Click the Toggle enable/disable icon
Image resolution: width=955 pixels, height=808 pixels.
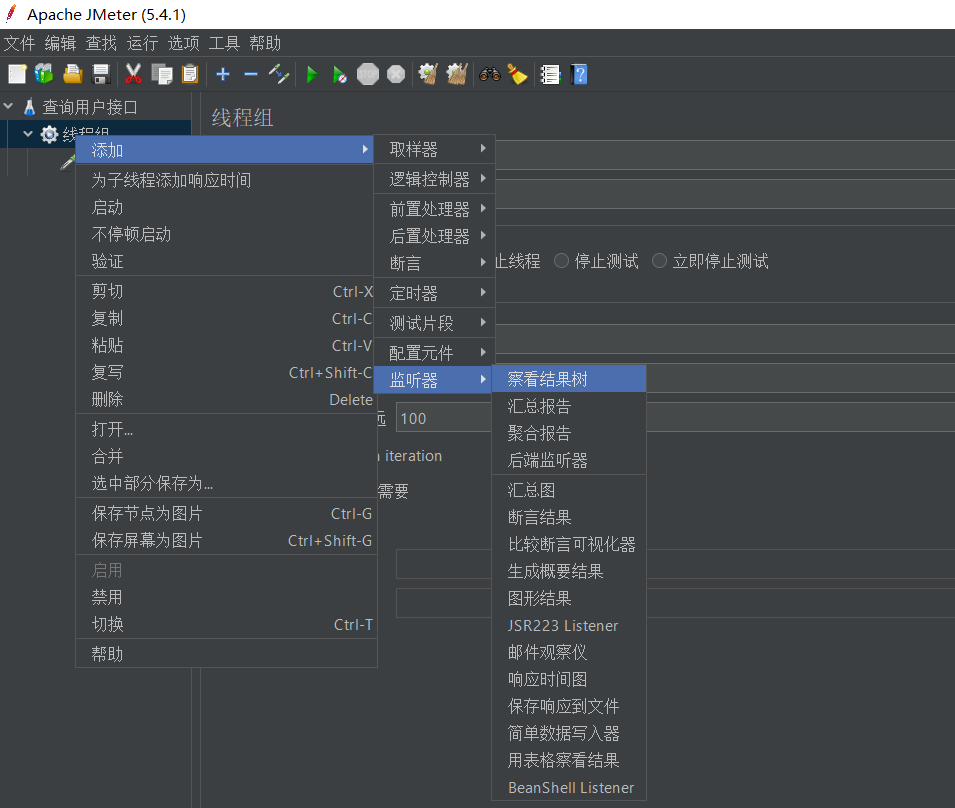pyautogui.click(x=279, y=74)
